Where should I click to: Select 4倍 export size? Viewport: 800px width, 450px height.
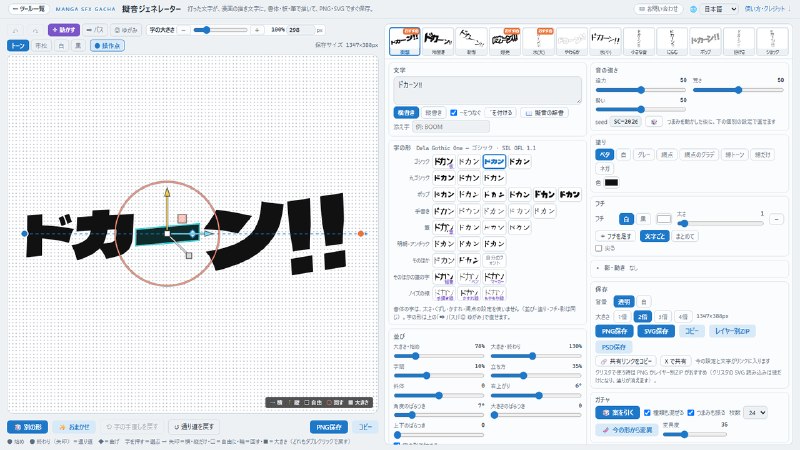tap(683, 316)
